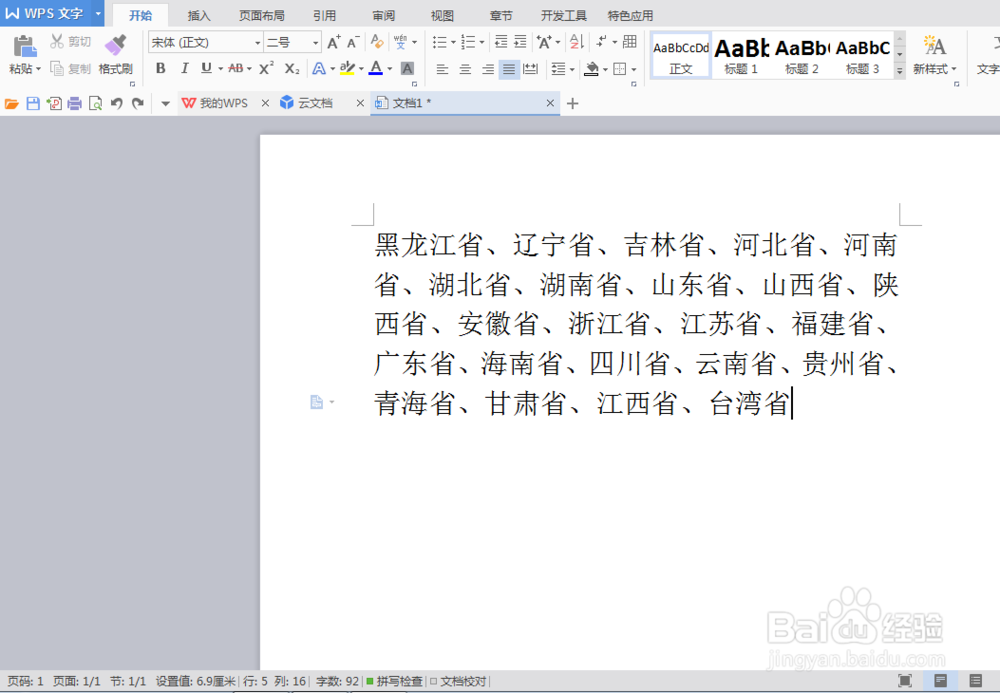Open the WPS 文字 application menu dropdown
The width and height of the screenshot is (1000, 693).
[x=98, y=13]
